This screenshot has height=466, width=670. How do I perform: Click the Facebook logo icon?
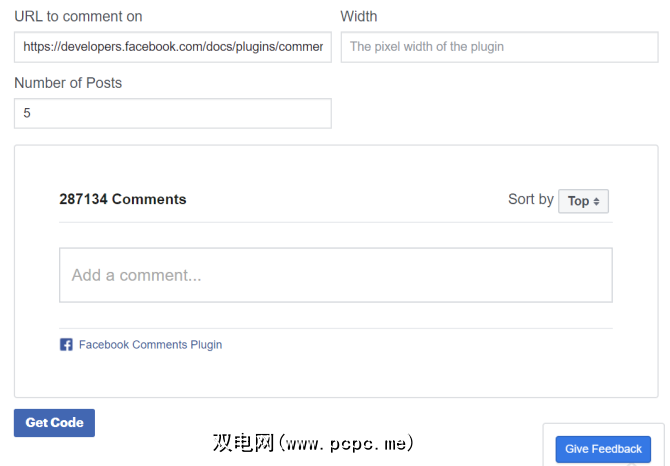[x=66, y=345]
